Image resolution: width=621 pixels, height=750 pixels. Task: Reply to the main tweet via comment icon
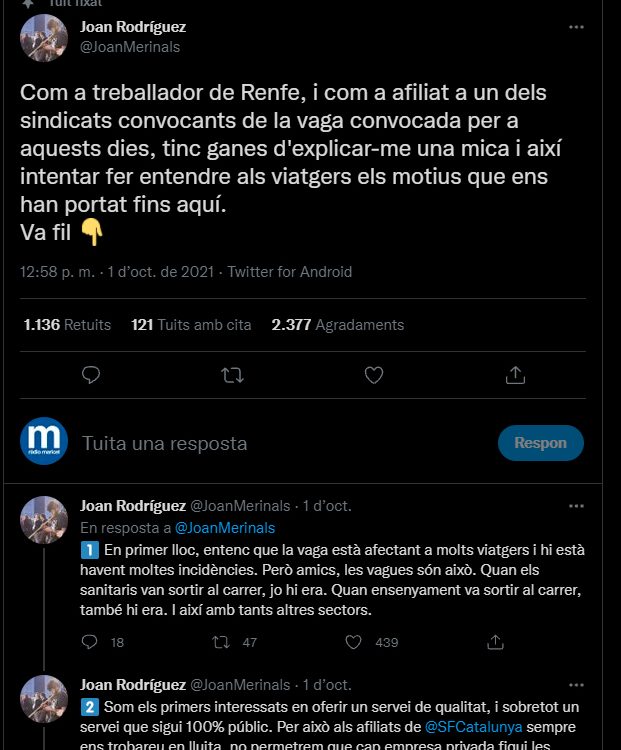tap(90, 375)
